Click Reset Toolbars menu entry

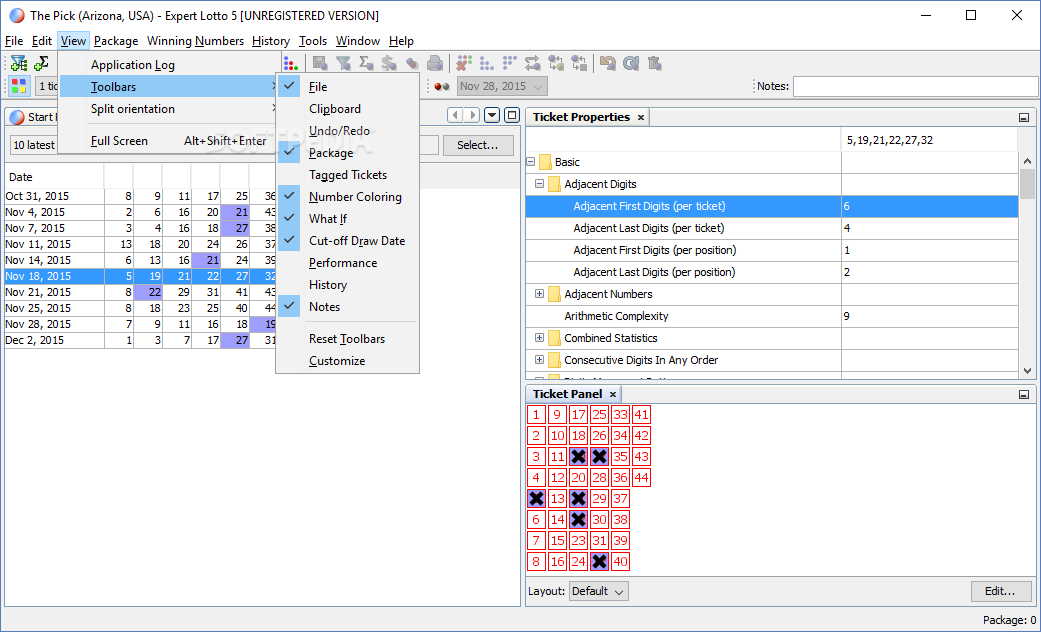347,339
